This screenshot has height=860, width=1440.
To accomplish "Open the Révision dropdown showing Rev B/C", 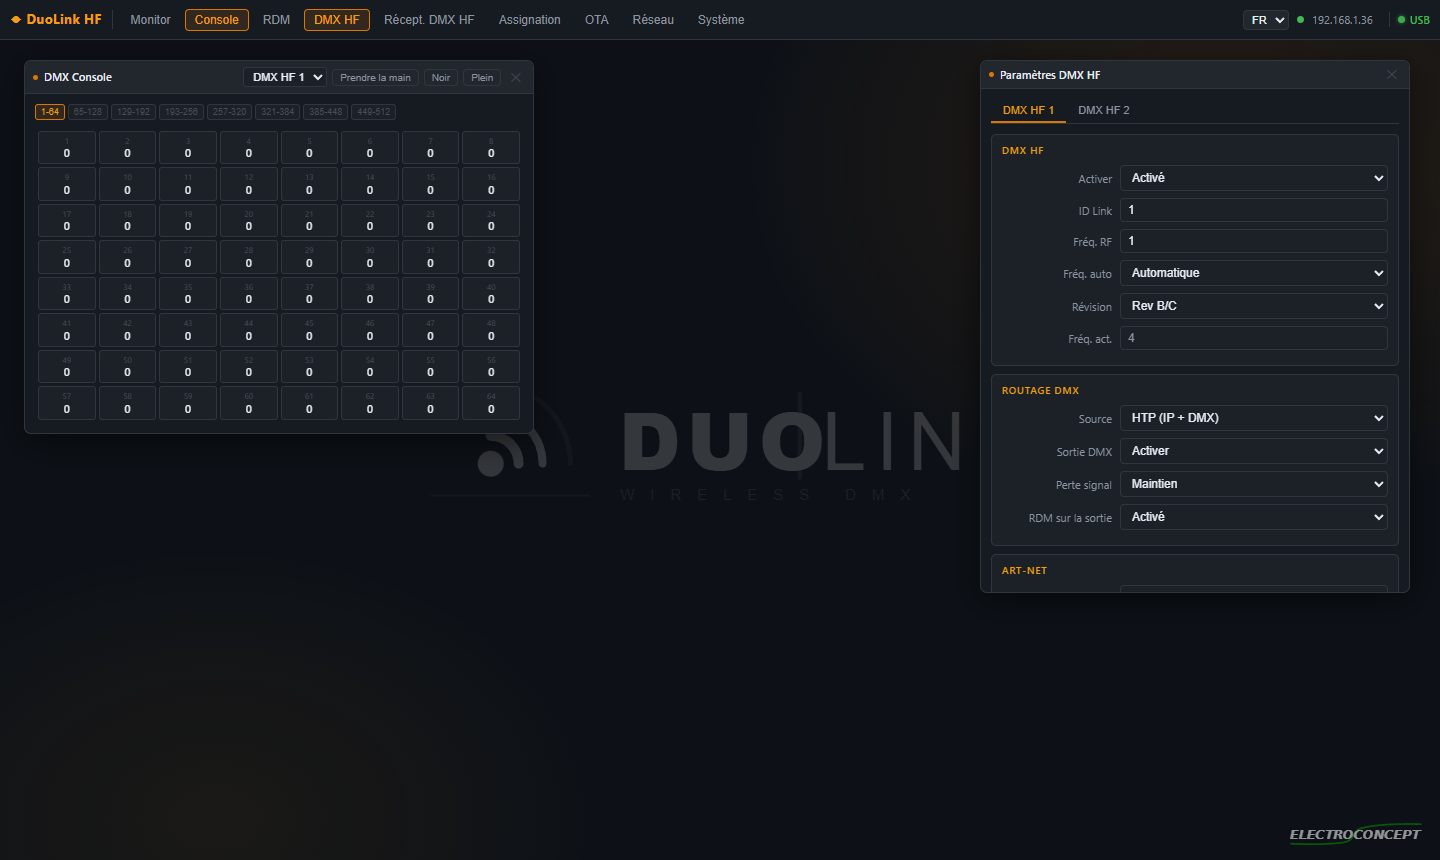I will 1254,306.
